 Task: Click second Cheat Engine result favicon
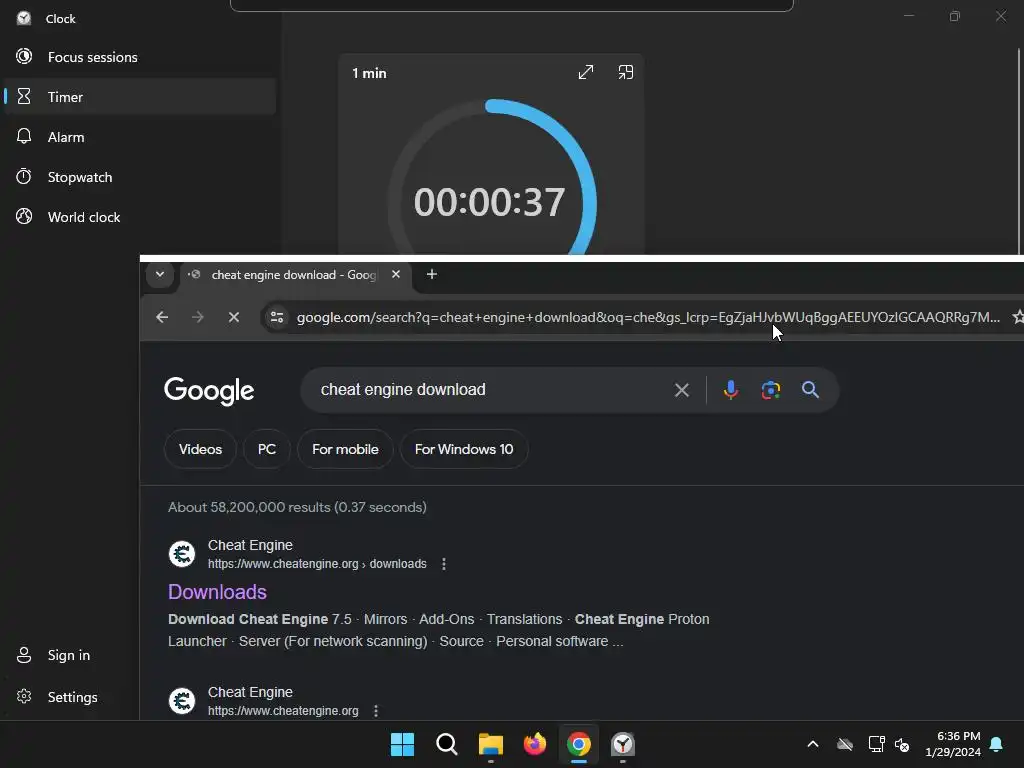point(182,701)
